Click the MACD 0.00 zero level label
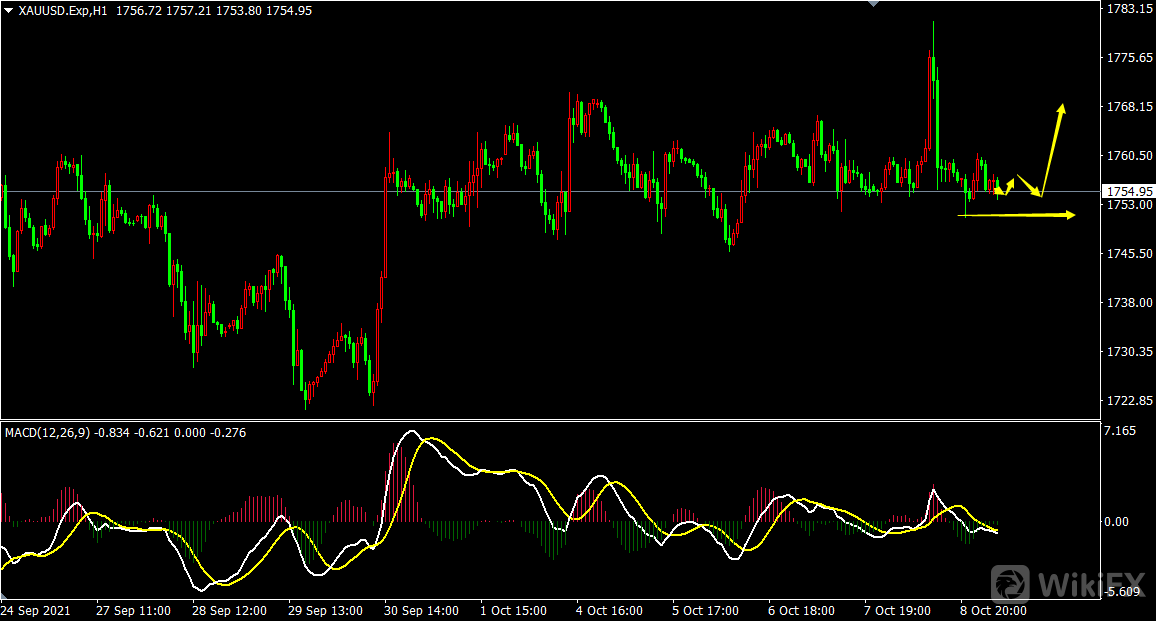This screenshot has width=1156, height=621. (1118, 522)
